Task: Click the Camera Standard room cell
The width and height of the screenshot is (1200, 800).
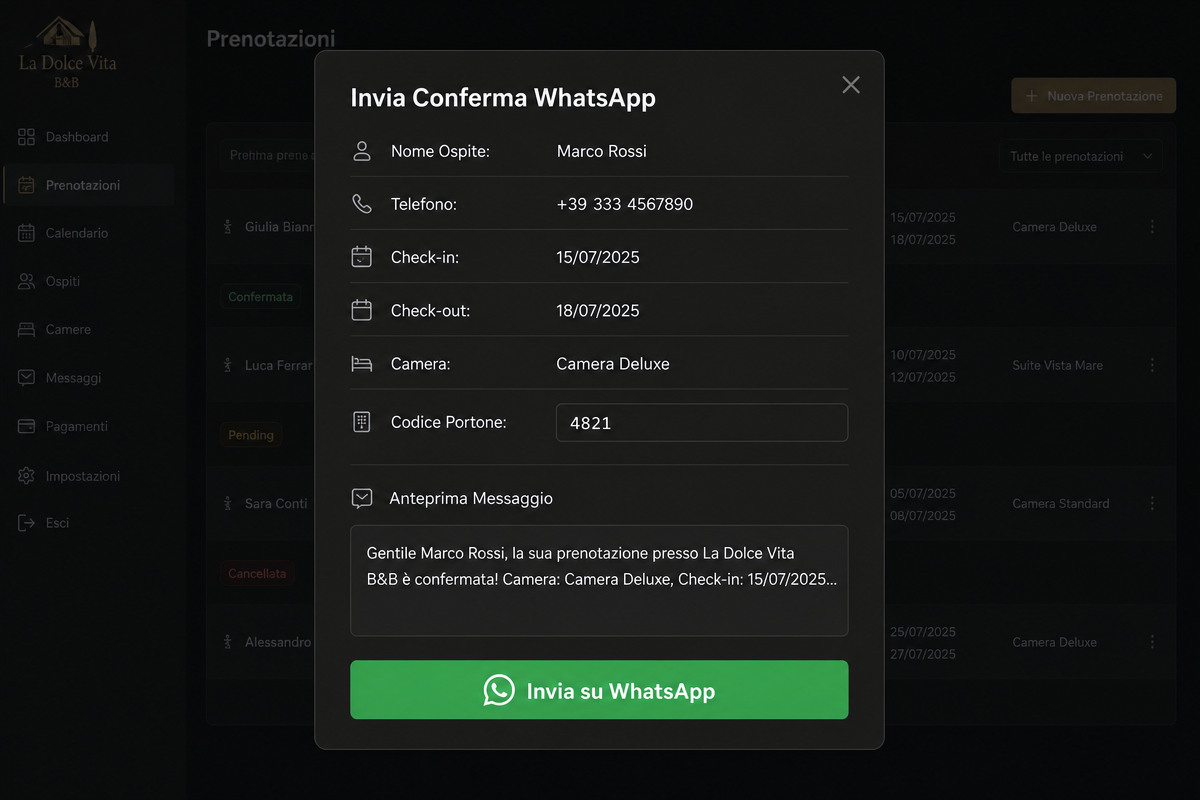Action: (x=1060, y=503)
